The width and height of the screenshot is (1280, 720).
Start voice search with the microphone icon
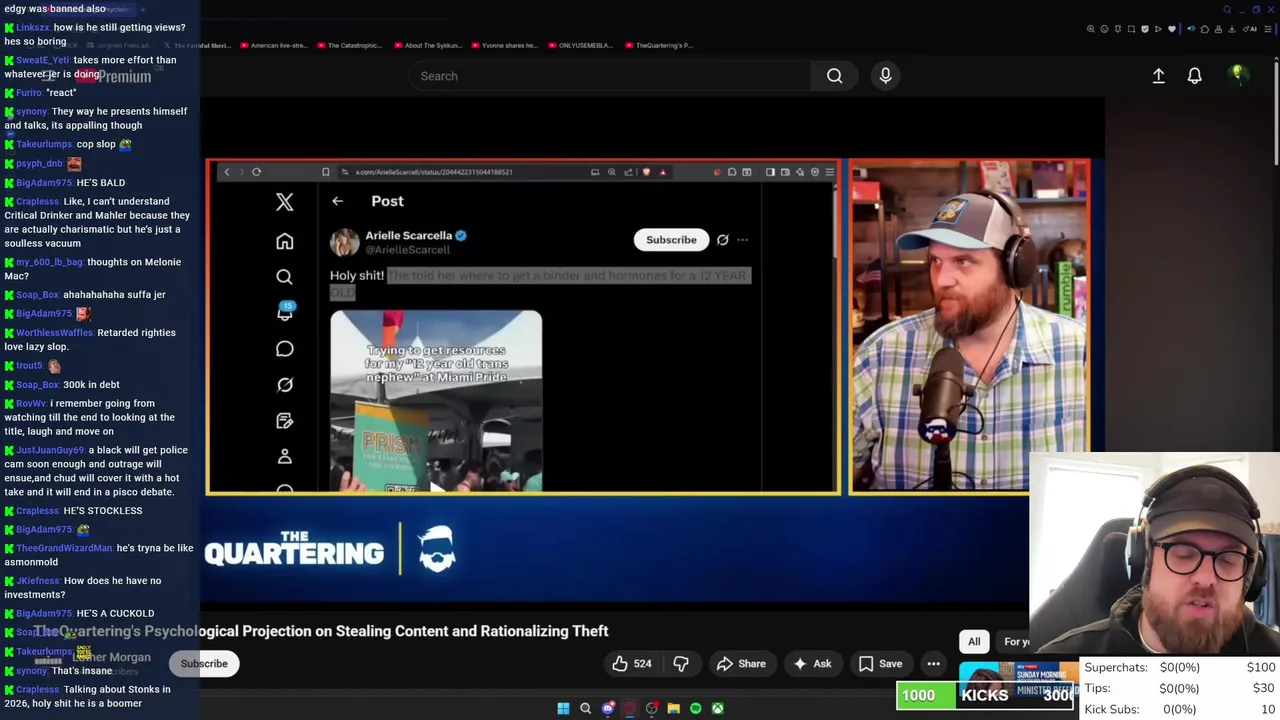(x=885, y=76)
